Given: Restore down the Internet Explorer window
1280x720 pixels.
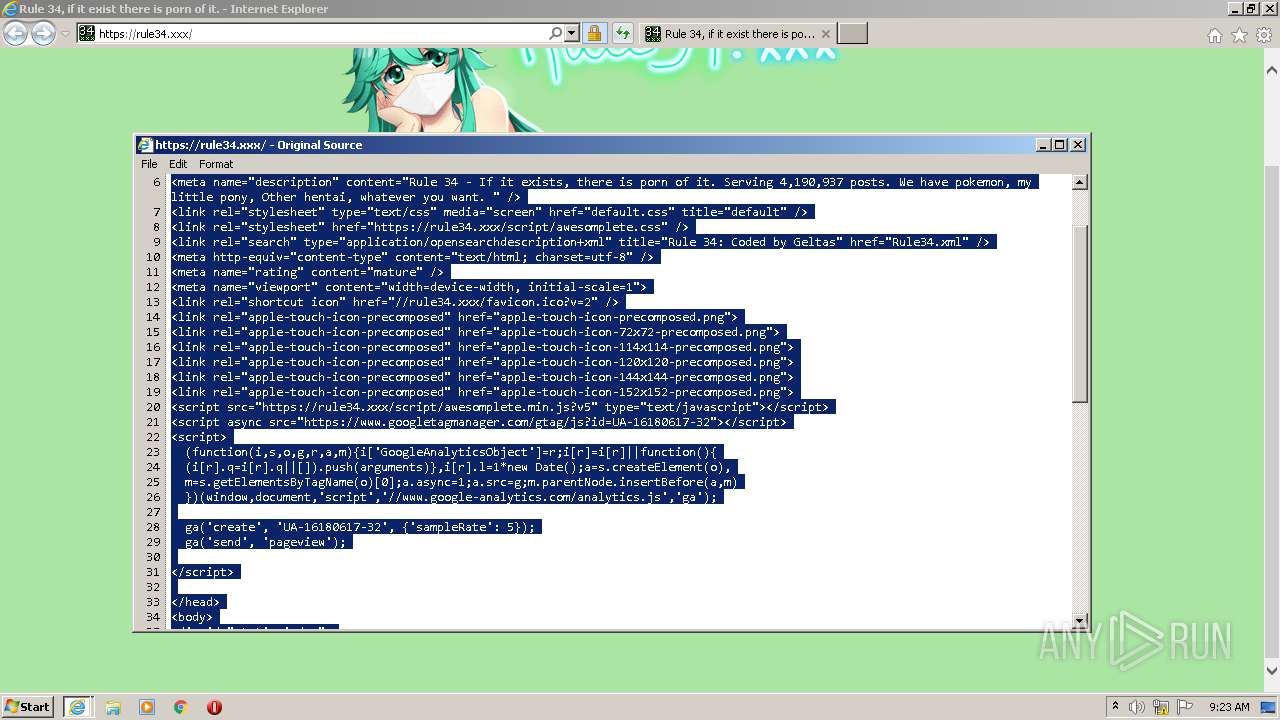Looking at the screenshot, I should 1250,8.
